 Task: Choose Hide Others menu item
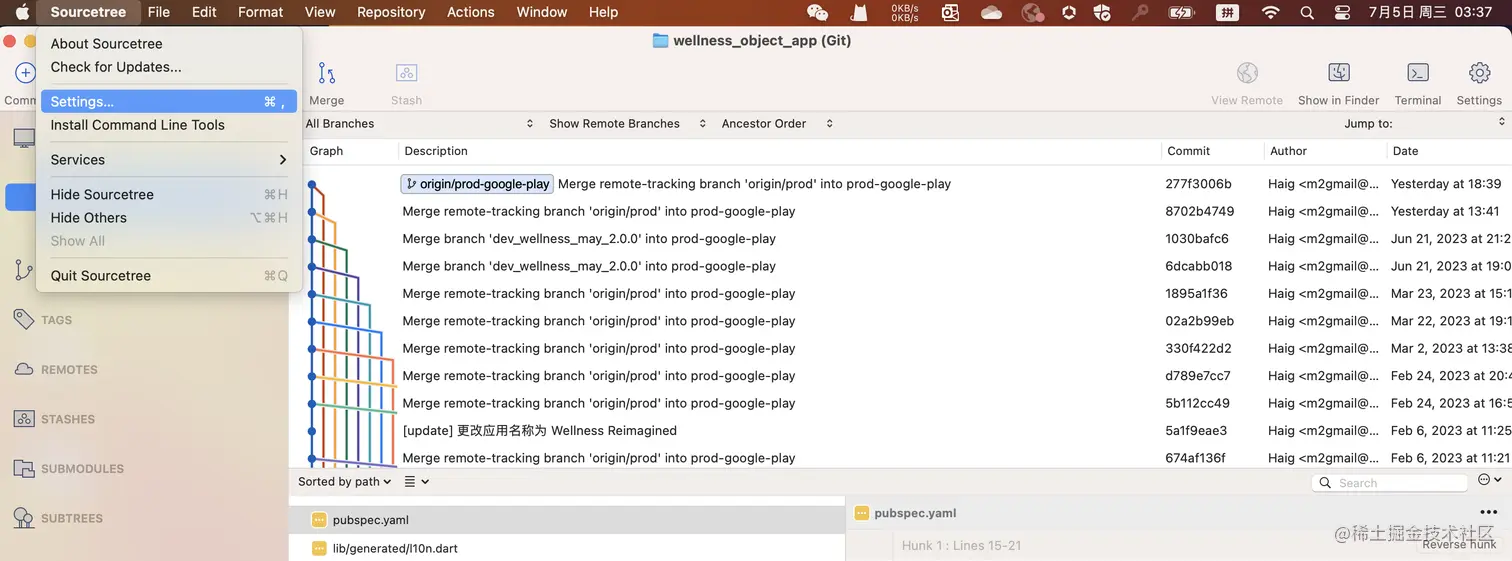click(x=168, y=218)
